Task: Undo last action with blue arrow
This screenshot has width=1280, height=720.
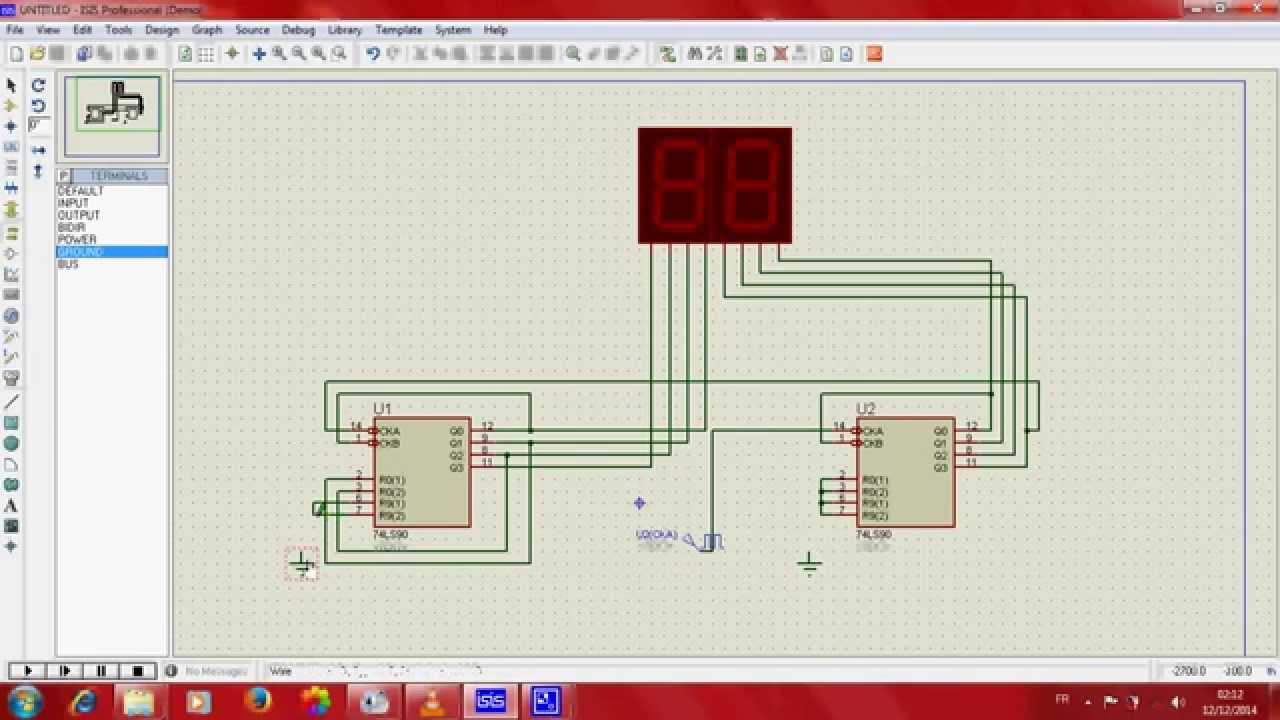Action: (372, 54)
